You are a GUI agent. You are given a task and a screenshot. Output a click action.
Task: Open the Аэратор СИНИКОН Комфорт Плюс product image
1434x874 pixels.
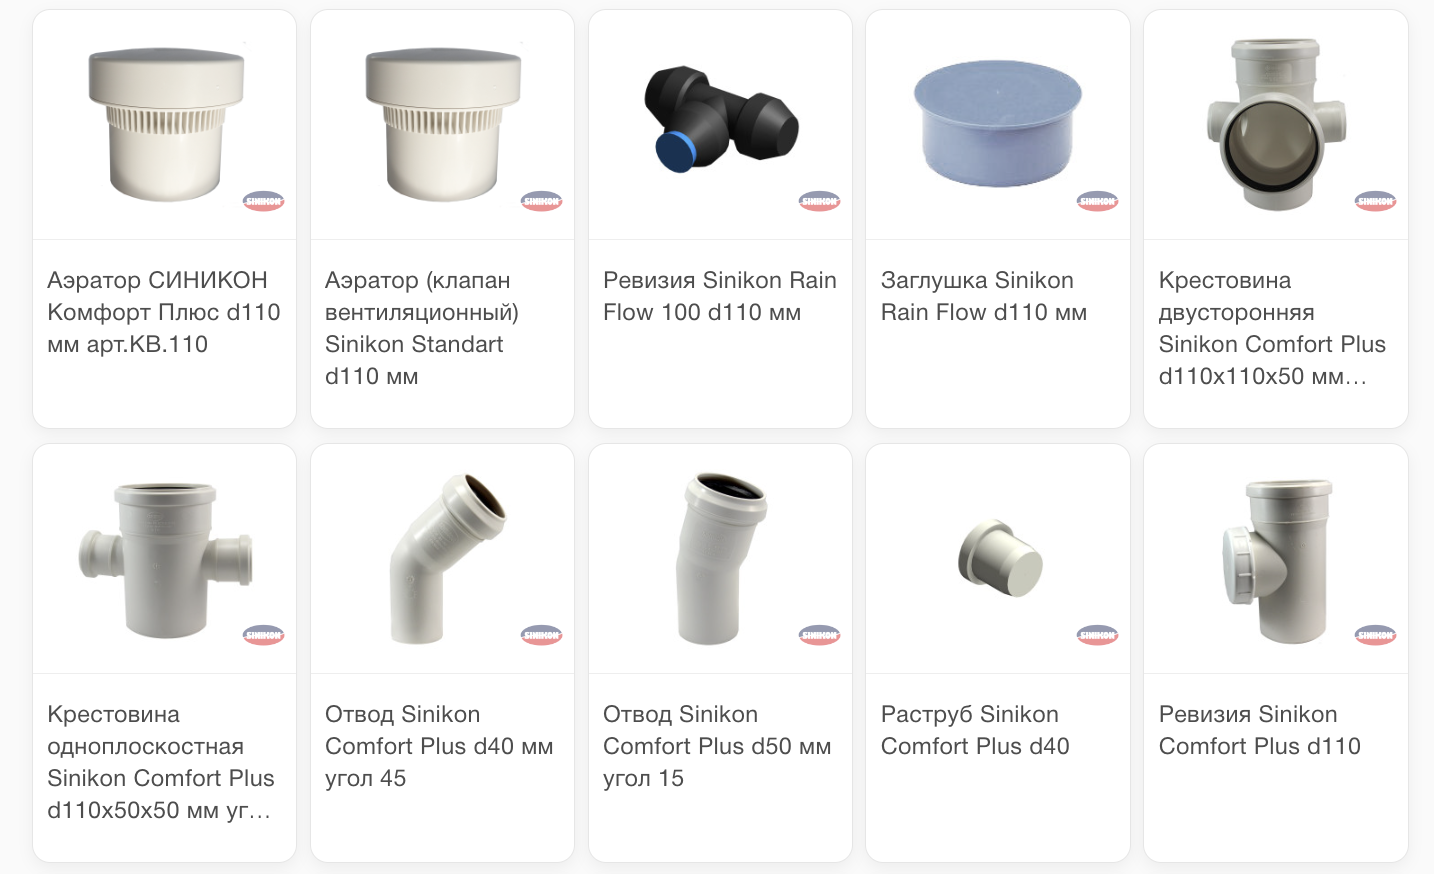point(165,125)
